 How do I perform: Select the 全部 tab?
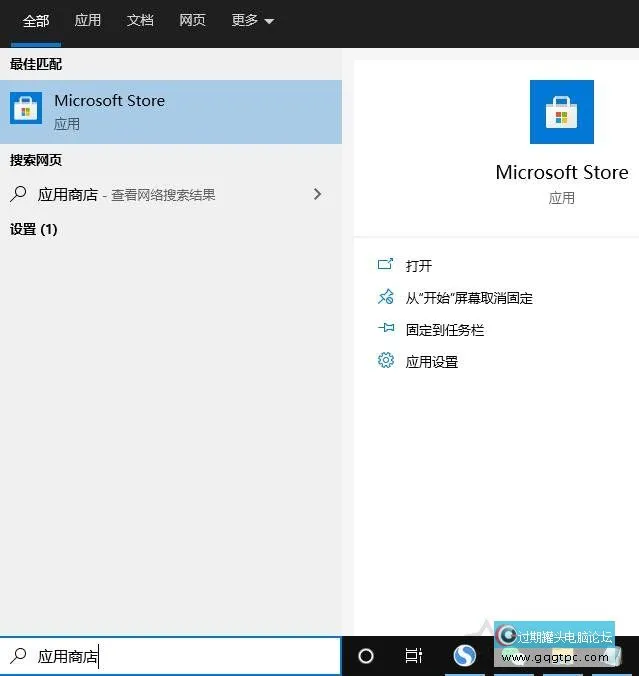[x=36, y=20]
